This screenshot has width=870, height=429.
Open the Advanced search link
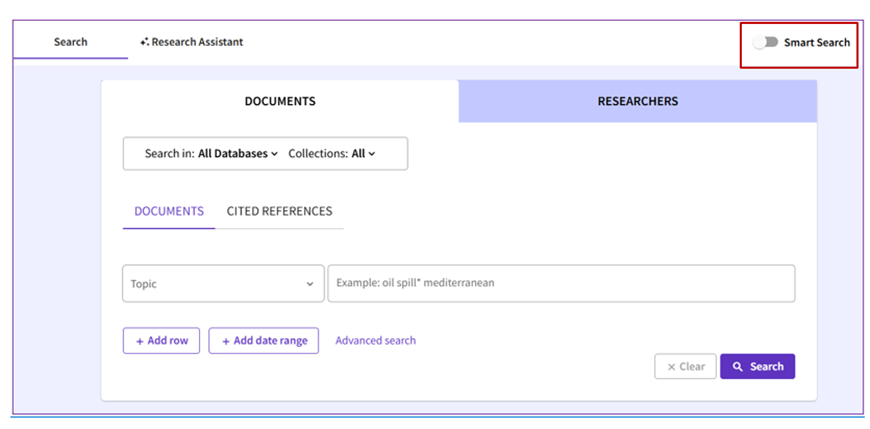click(x=375, y=341)
